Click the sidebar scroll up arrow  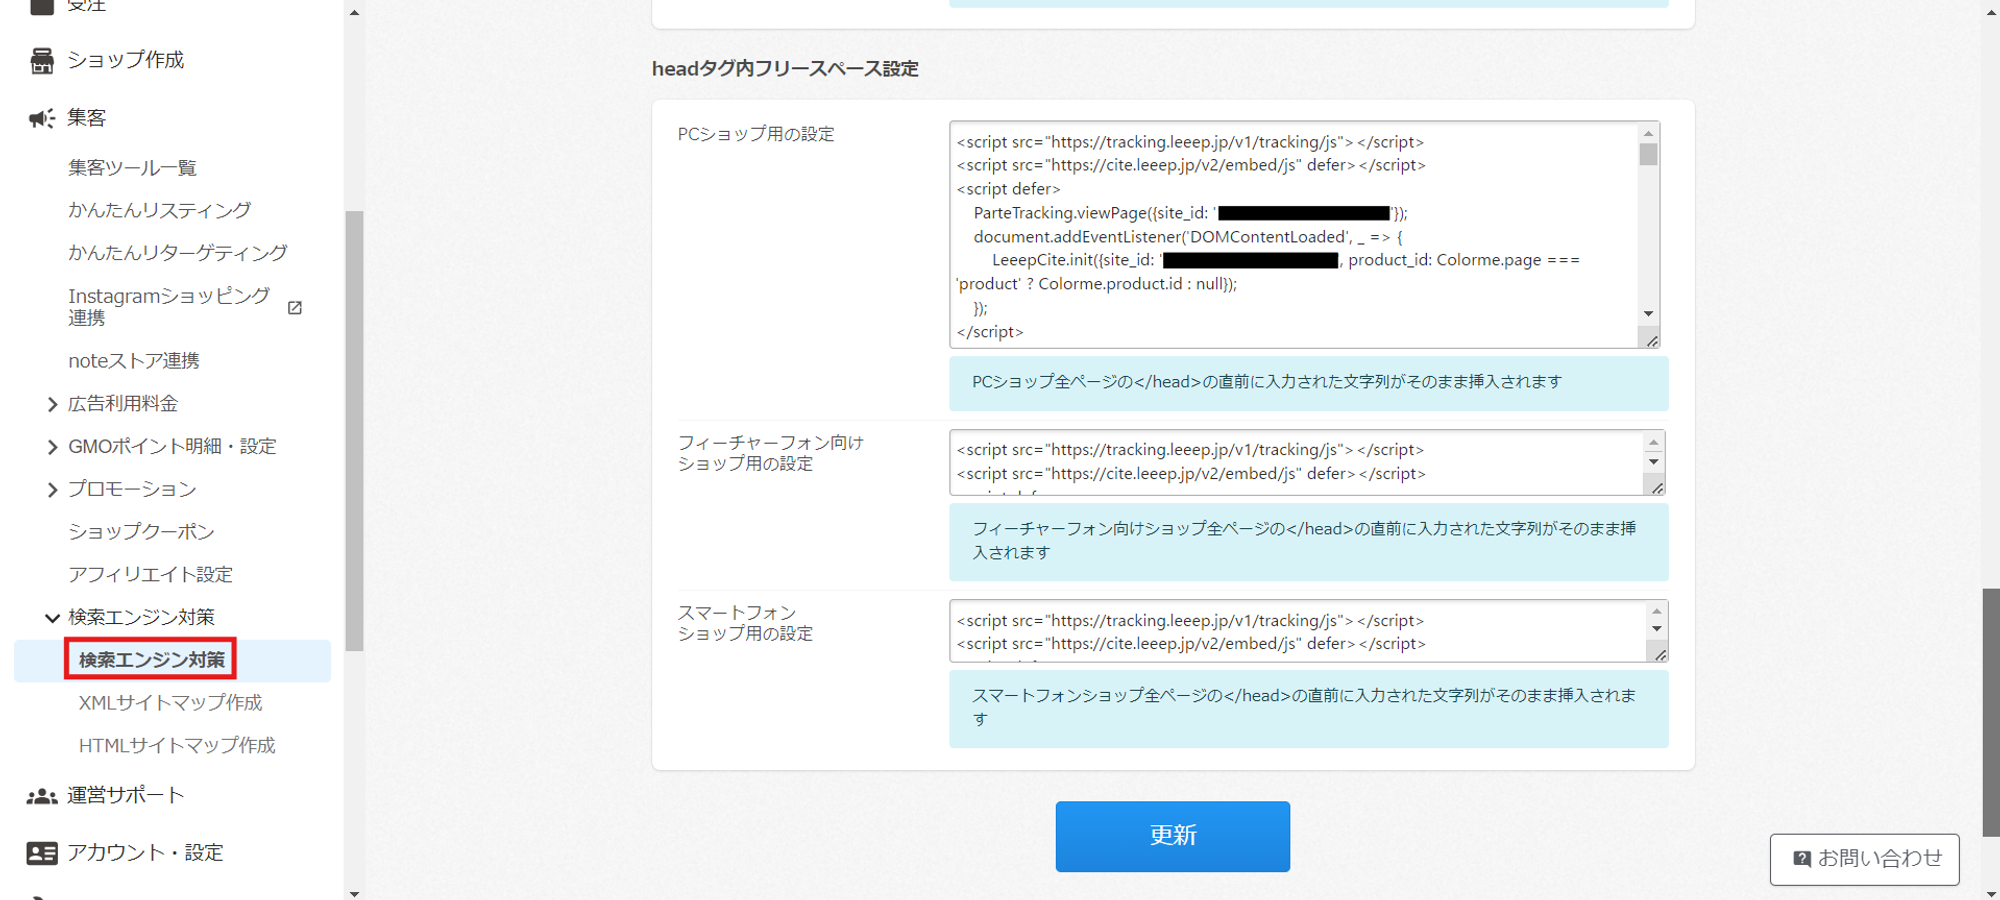(354, 13)
